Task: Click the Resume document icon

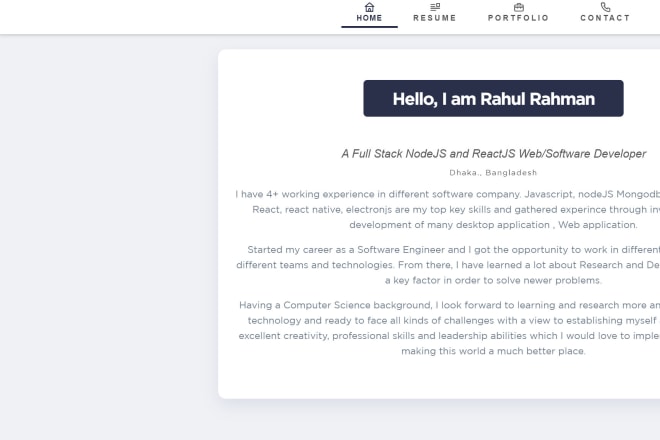Action: [434, 7]
